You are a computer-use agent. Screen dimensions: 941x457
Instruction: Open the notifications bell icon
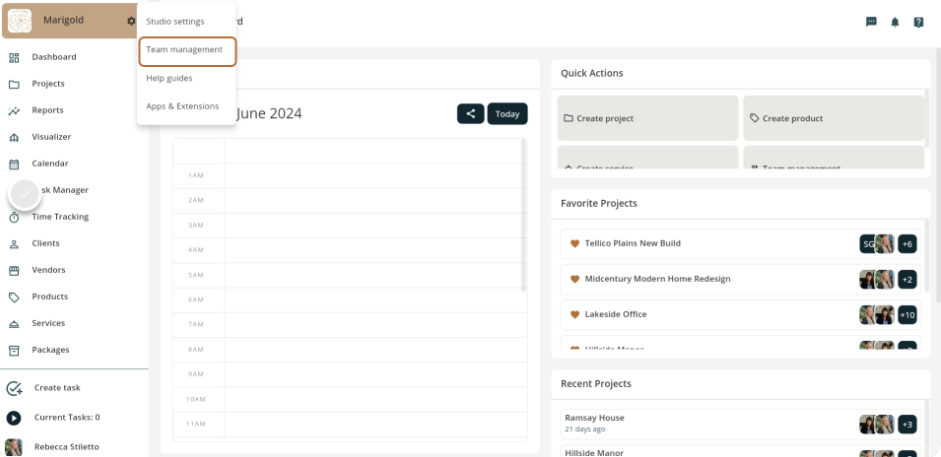(x=895, y=22)
